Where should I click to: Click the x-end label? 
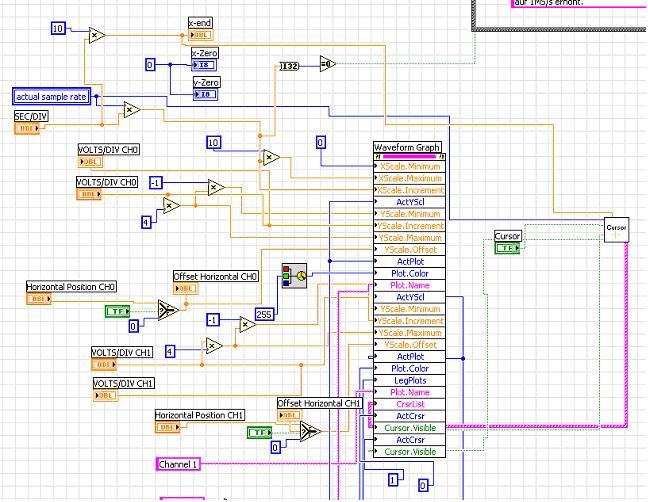coord(200,23)
